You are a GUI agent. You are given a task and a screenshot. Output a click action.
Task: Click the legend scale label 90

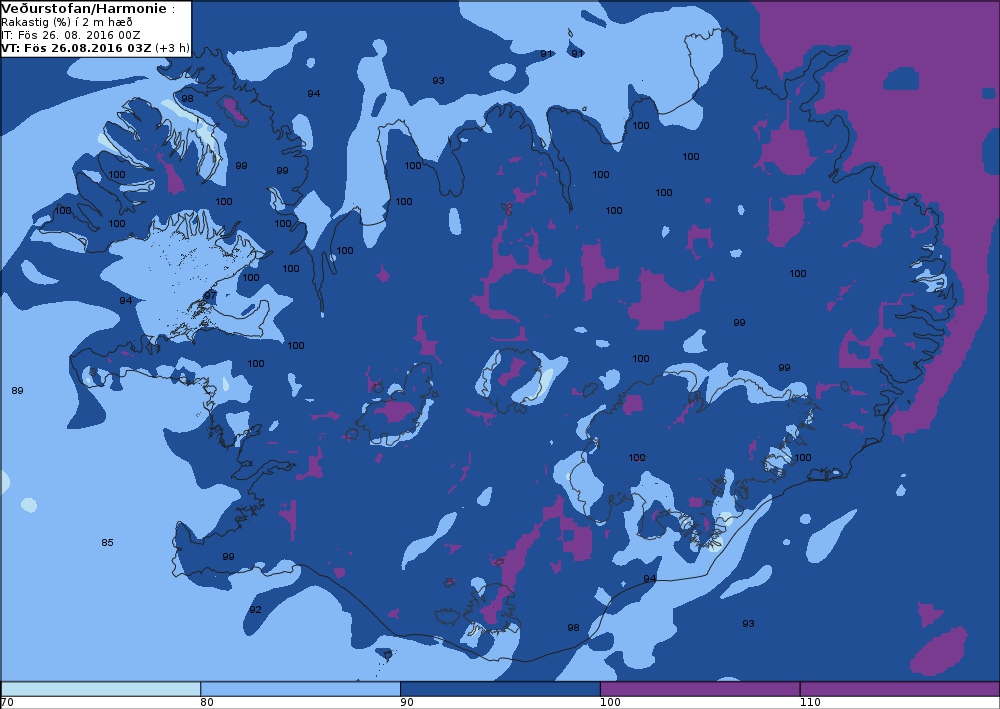(407, 702)
